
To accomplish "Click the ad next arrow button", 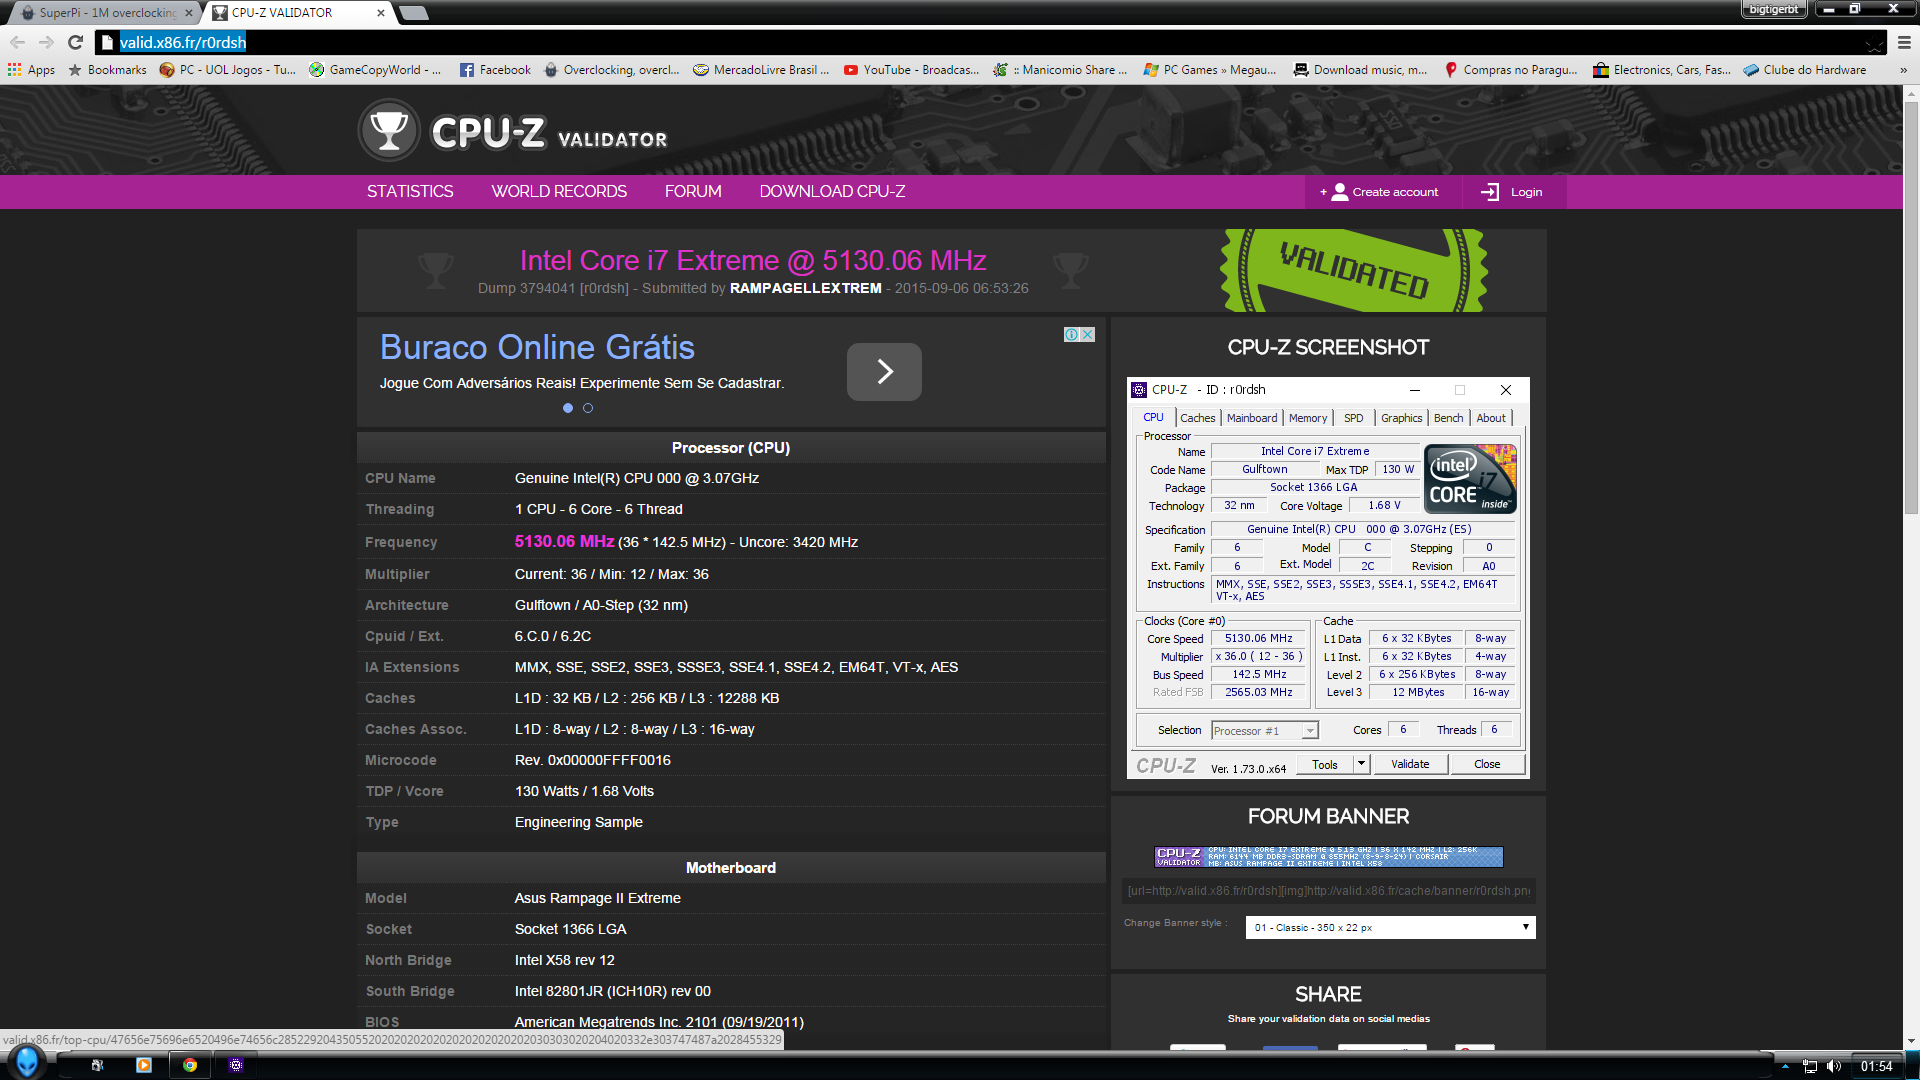I will pyautogui.click(x=884, y=372).
